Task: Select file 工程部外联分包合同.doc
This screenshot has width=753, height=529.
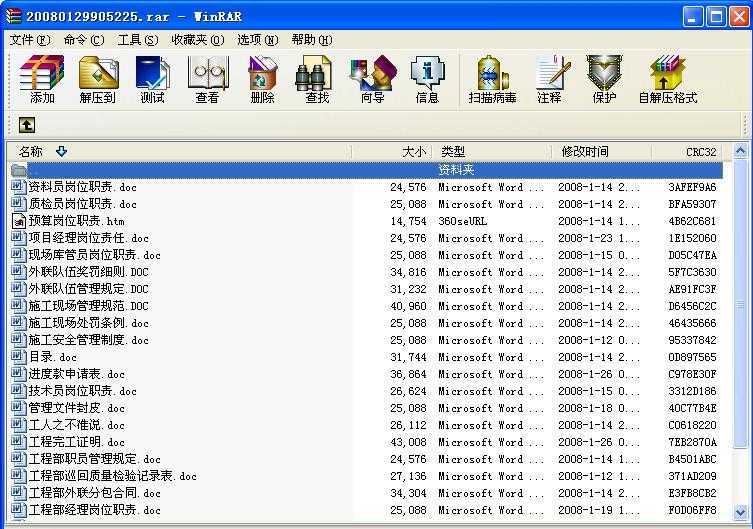Action: click(95, 493)
